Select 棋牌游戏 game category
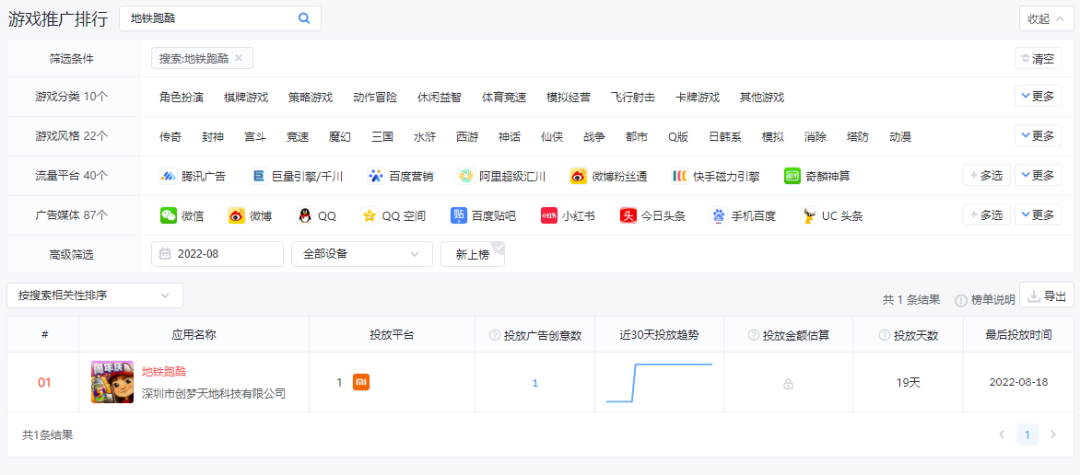Viewport: 1080px width, 475px height. click(246, 97)
